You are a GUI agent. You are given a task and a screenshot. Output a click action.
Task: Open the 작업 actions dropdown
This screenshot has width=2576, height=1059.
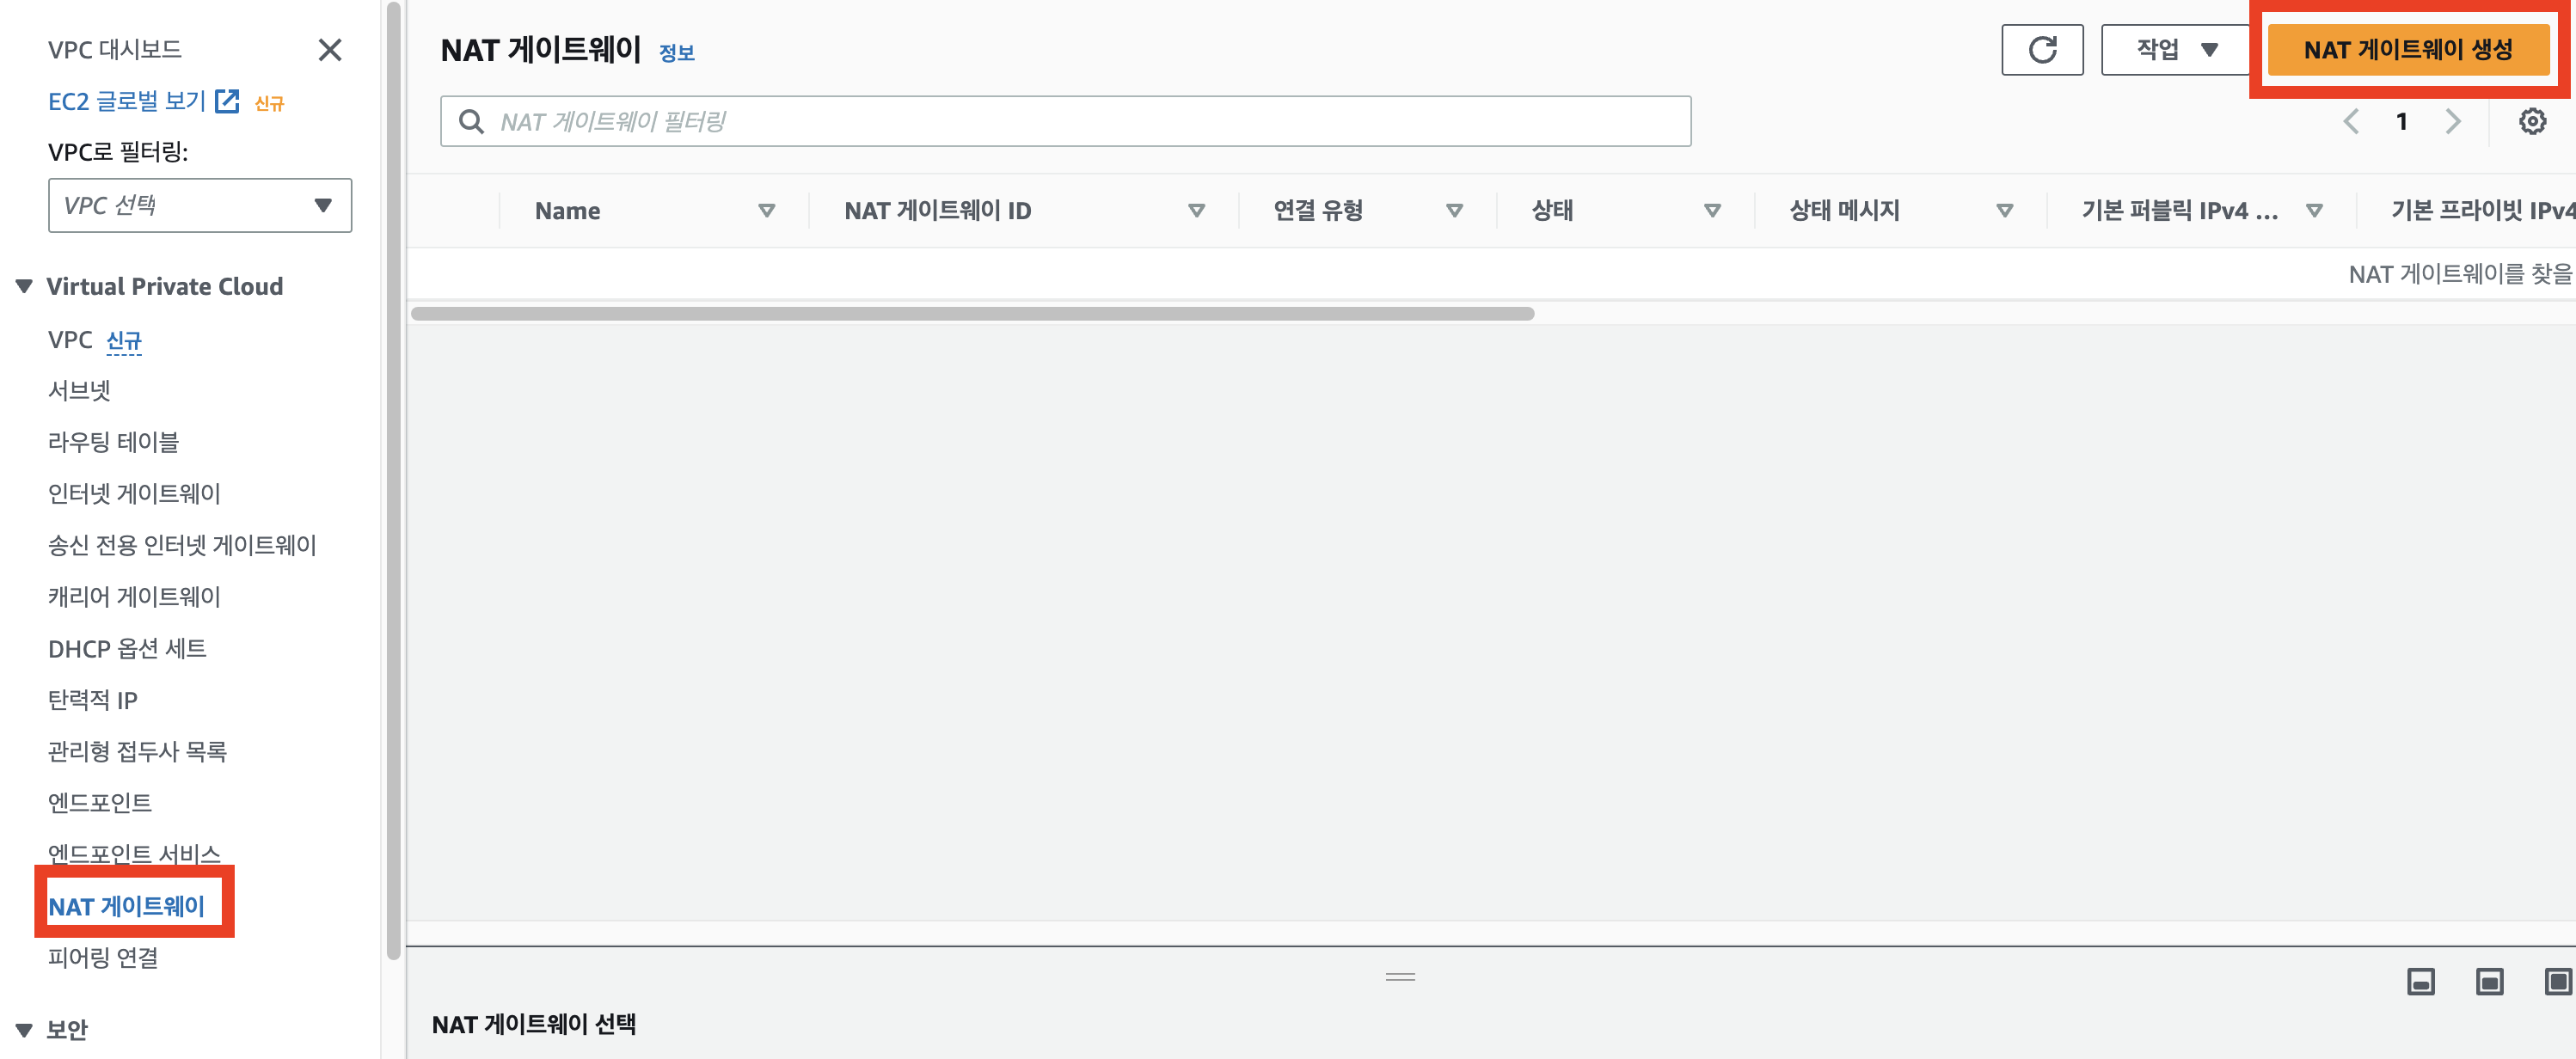[x=2176, y=50]
